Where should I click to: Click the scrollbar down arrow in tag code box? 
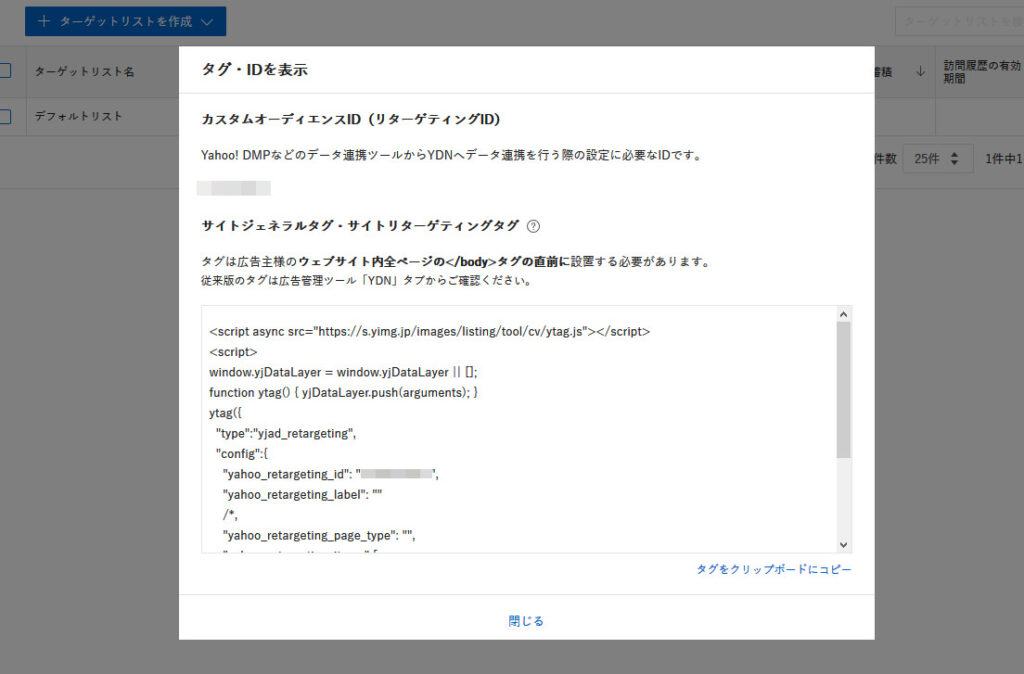[843, 544]
